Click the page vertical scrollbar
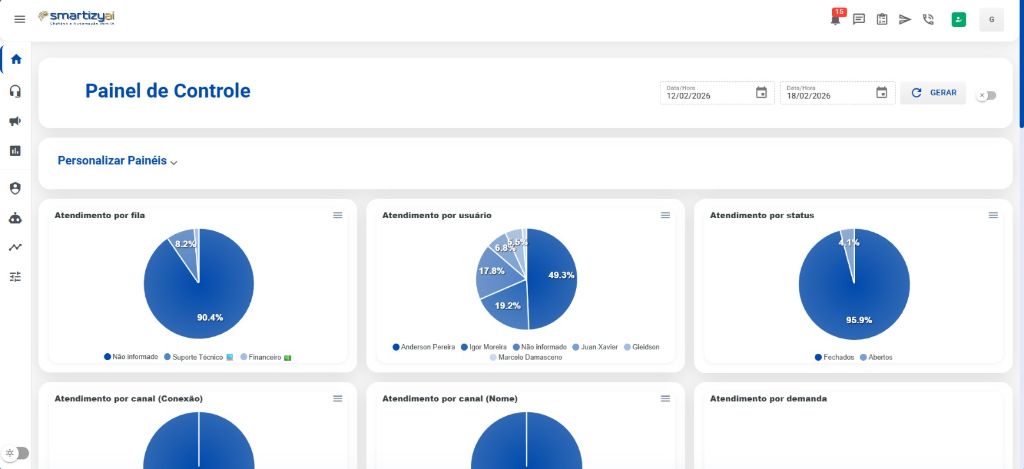 1021,64
